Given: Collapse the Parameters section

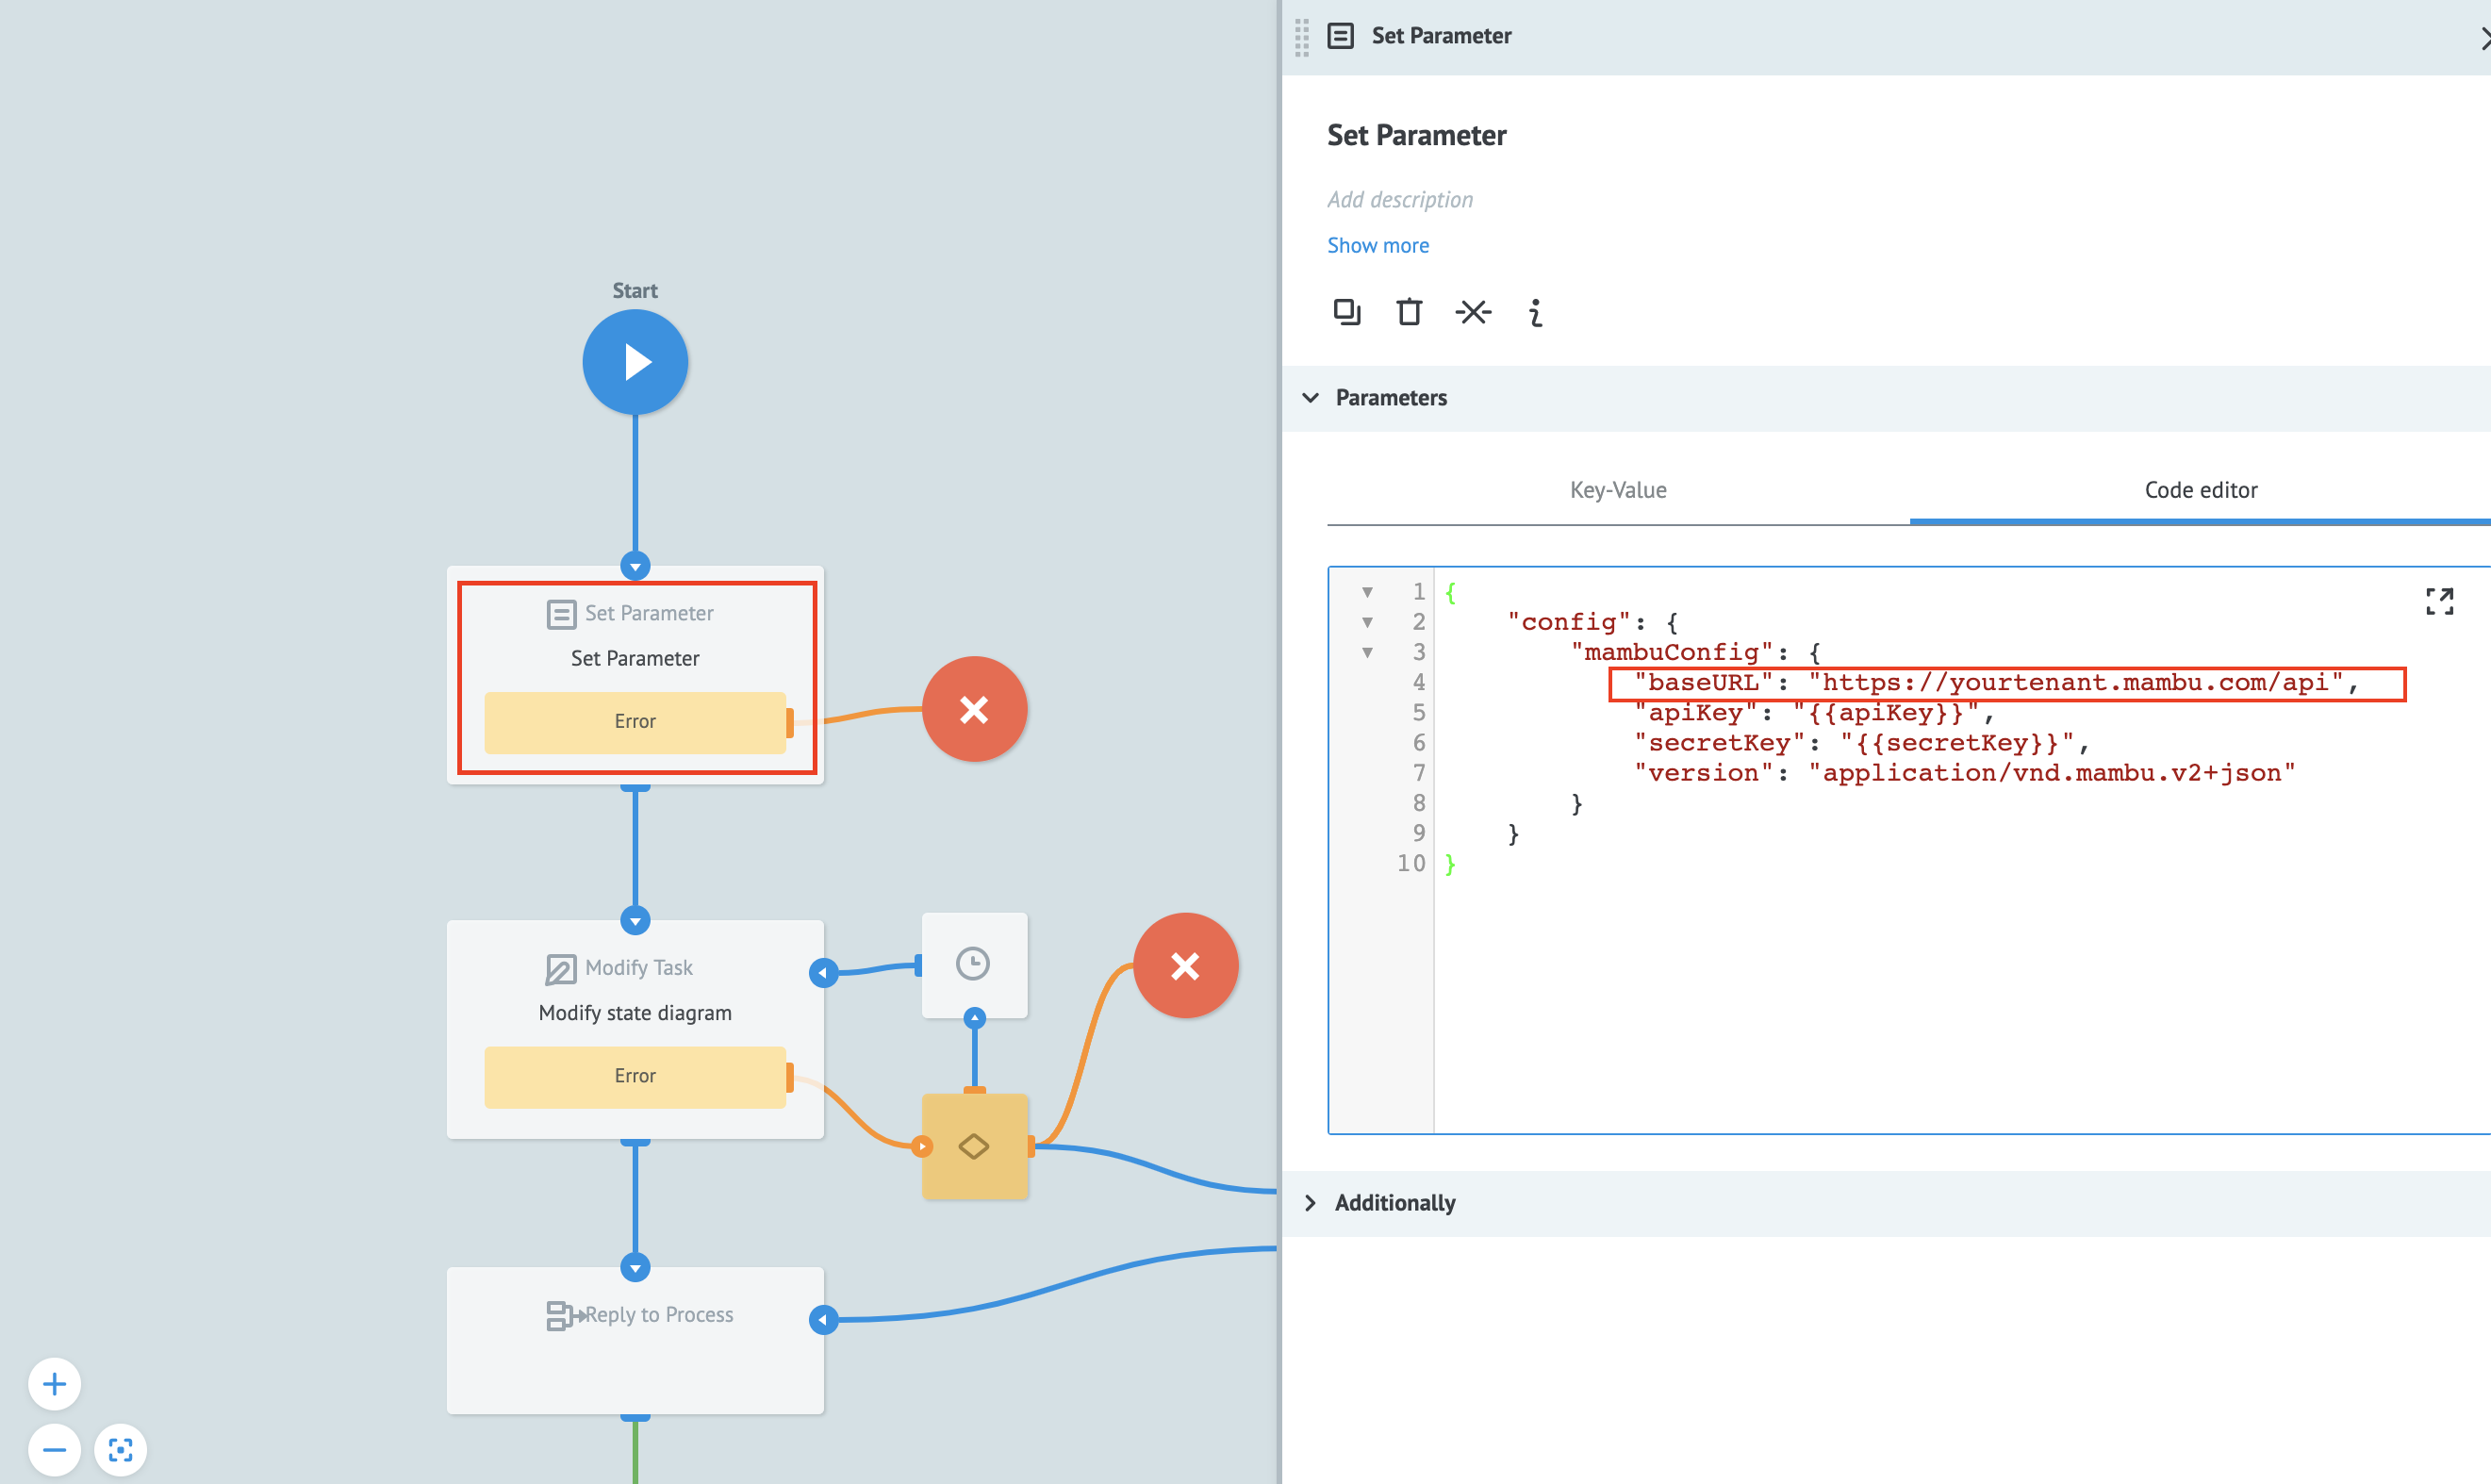Looking at the screenshot, I should (1310, 398).
